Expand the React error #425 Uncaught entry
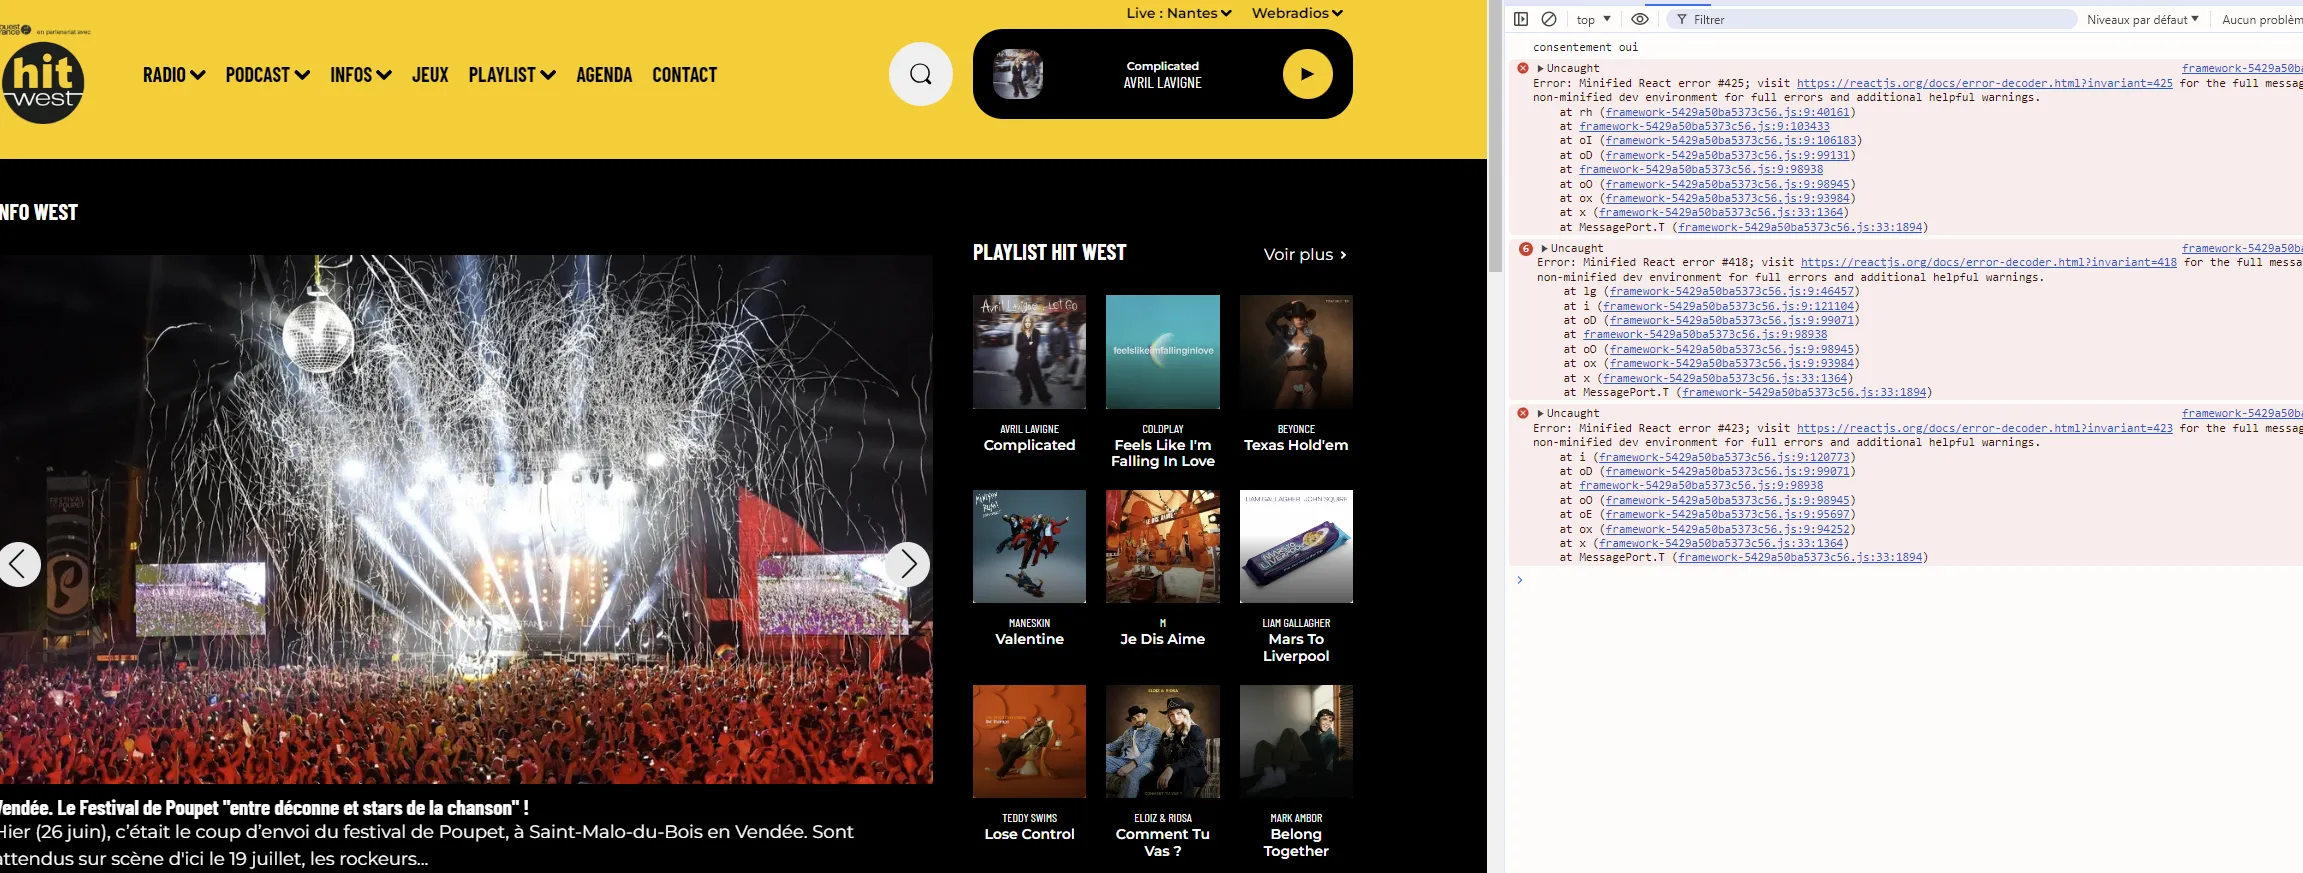Image resolution: width=2303 pixels, height=873 pixels. tap(1541, 69)
